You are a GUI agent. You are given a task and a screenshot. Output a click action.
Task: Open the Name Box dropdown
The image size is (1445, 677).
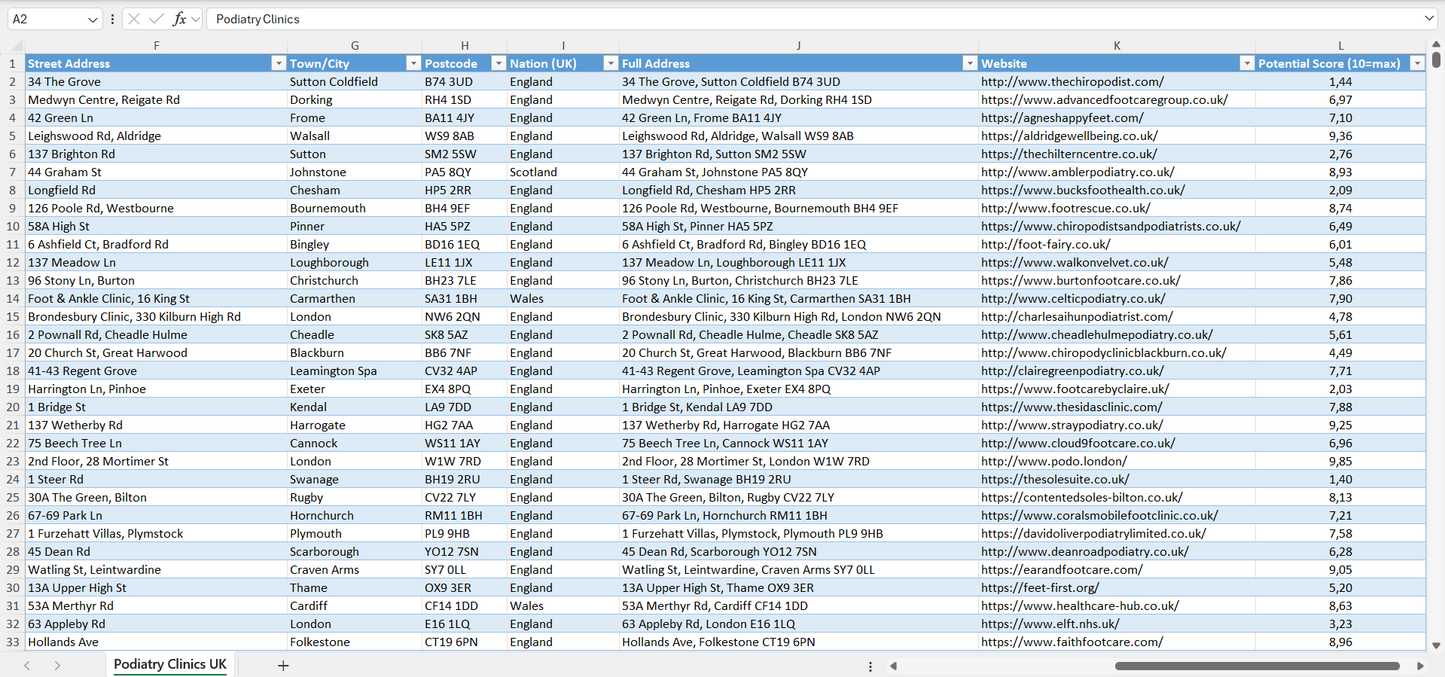[92, 18]
